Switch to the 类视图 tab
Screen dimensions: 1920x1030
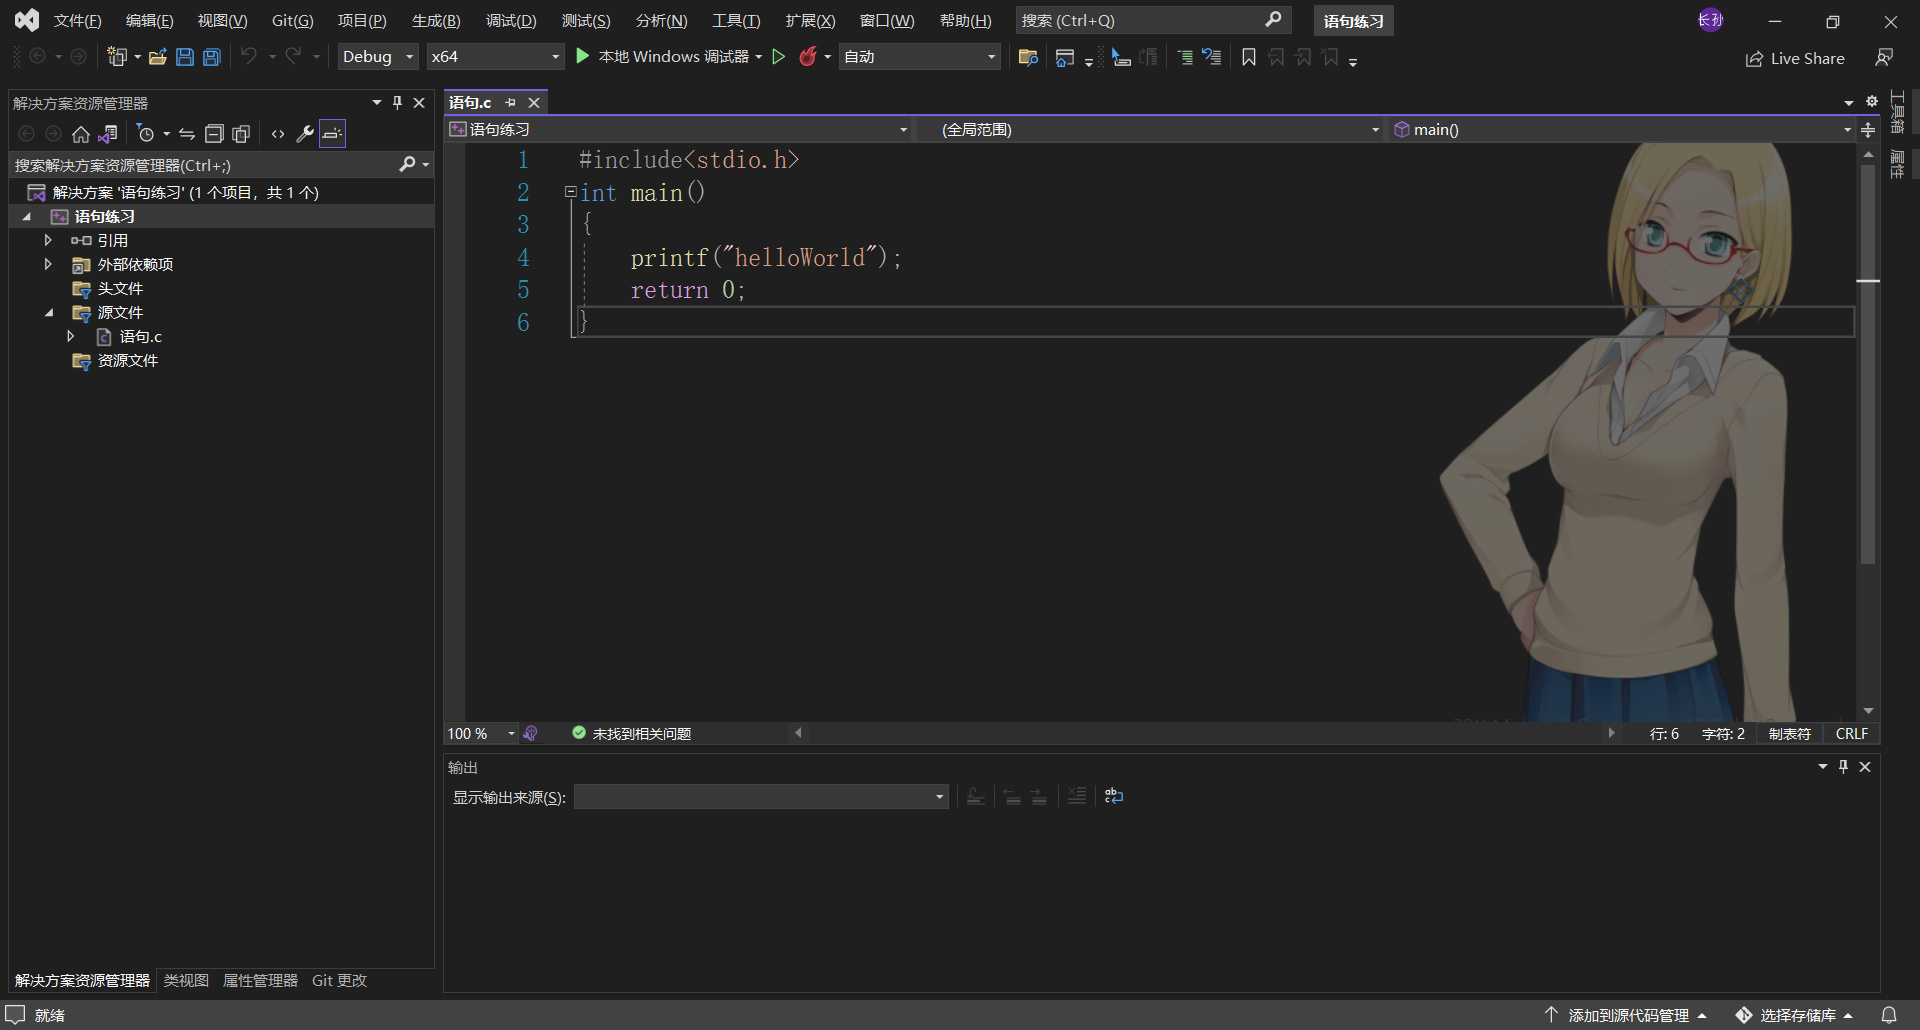[x=185, y=980]
